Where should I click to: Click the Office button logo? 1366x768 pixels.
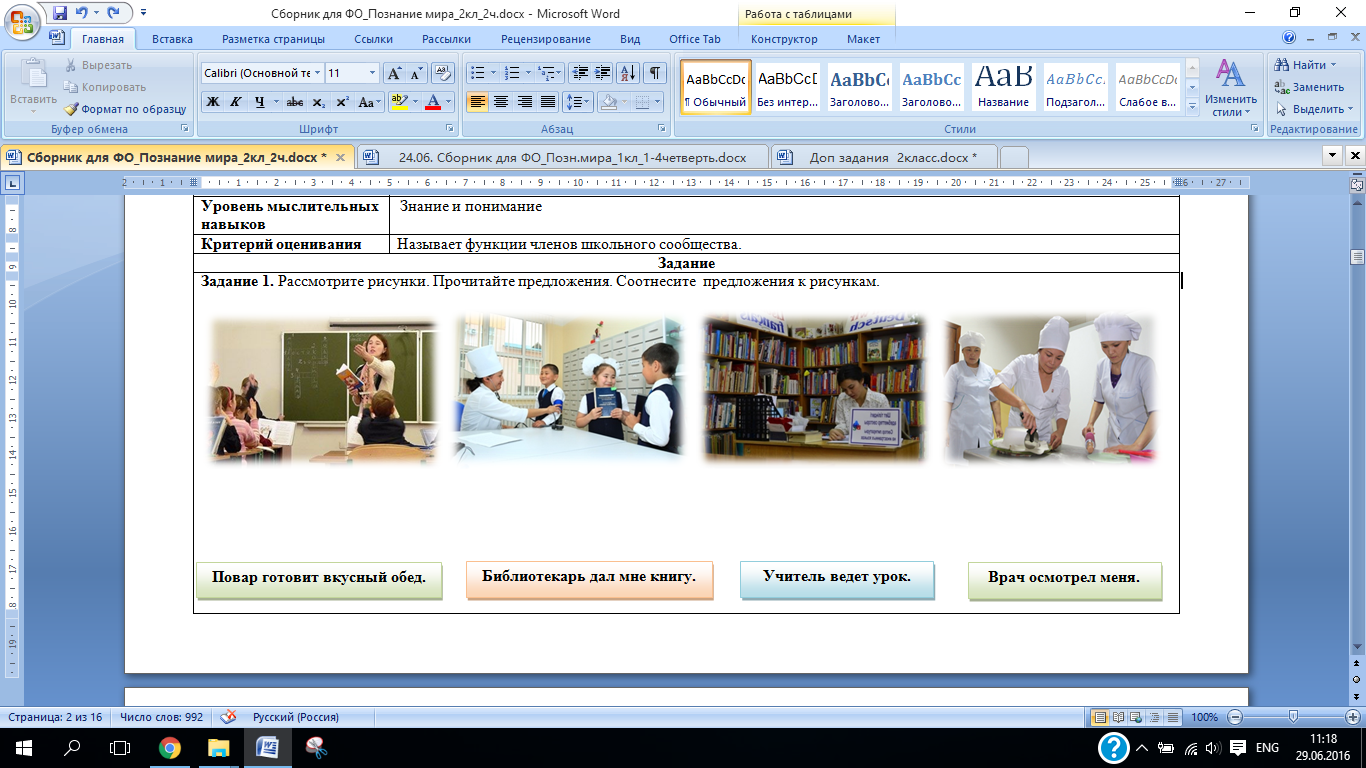22,20
